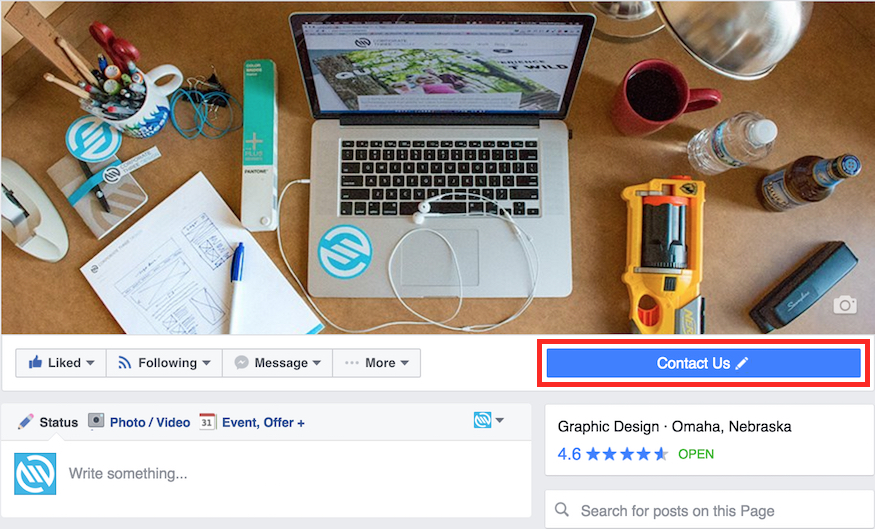The height and width of the screenshot is (529, 875).
Task: Expand the Message dropdown arrow
Action: [x=317, y=363]
